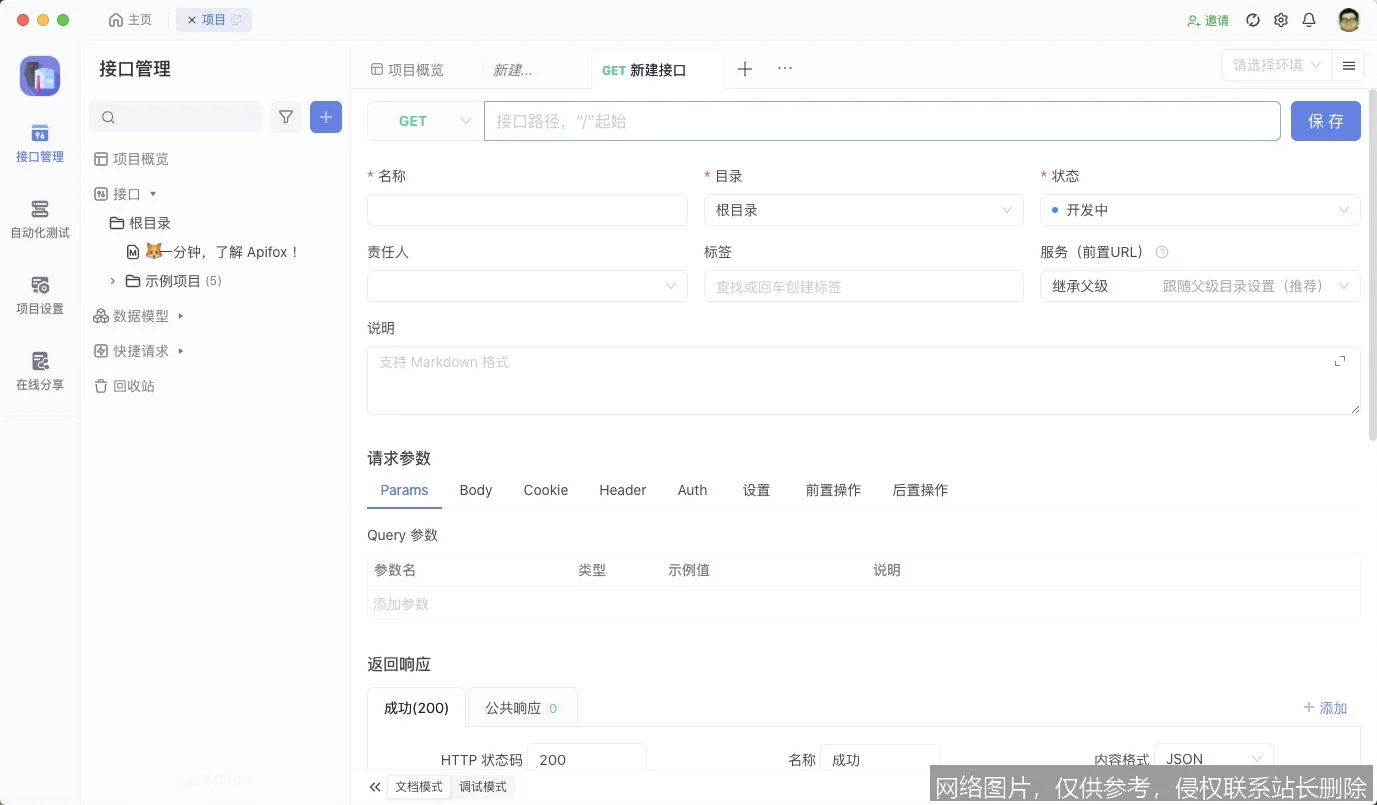Open the GET method dropdown

pyautogui.click(x=426, y=121)
